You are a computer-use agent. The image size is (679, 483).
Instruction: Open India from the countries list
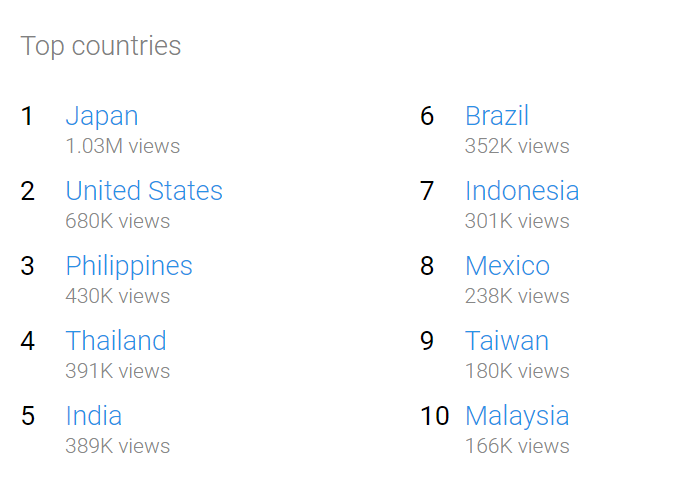point(94,415)
